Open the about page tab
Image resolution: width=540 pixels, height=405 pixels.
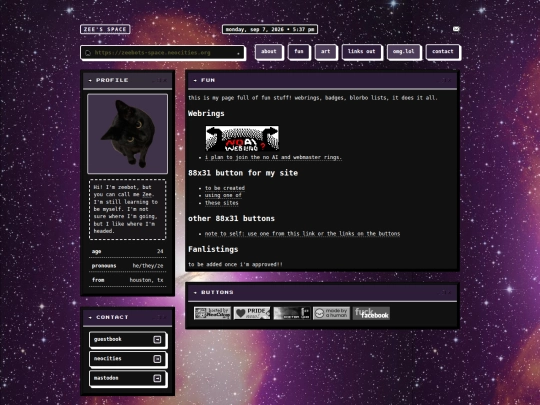pos(269,52)
